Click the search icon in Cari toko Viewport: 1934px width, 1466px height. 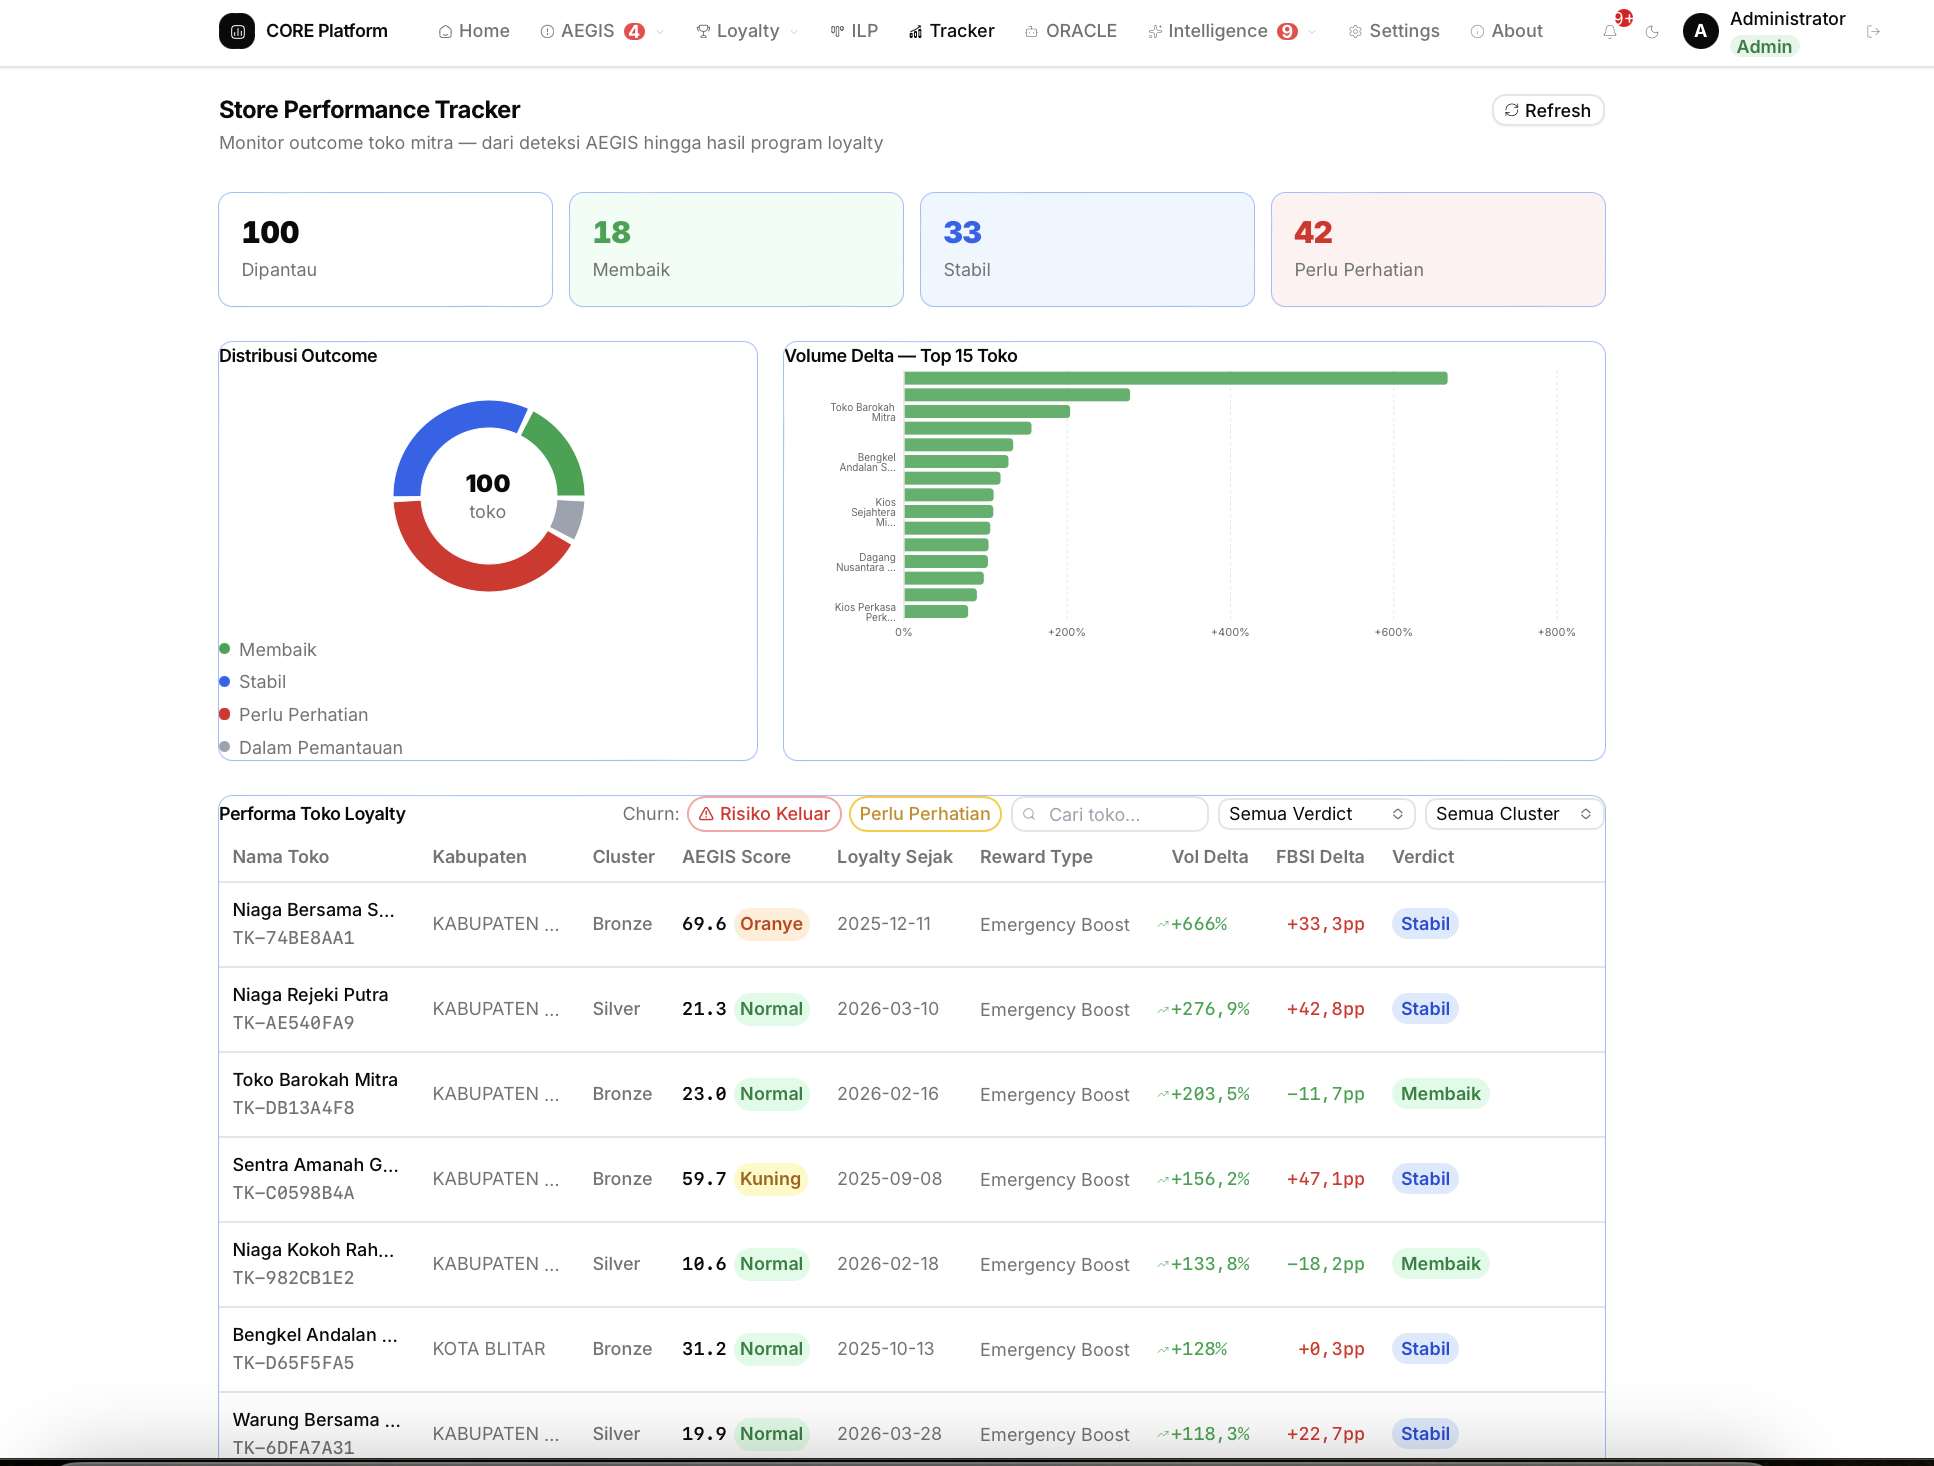point(1029,814)
